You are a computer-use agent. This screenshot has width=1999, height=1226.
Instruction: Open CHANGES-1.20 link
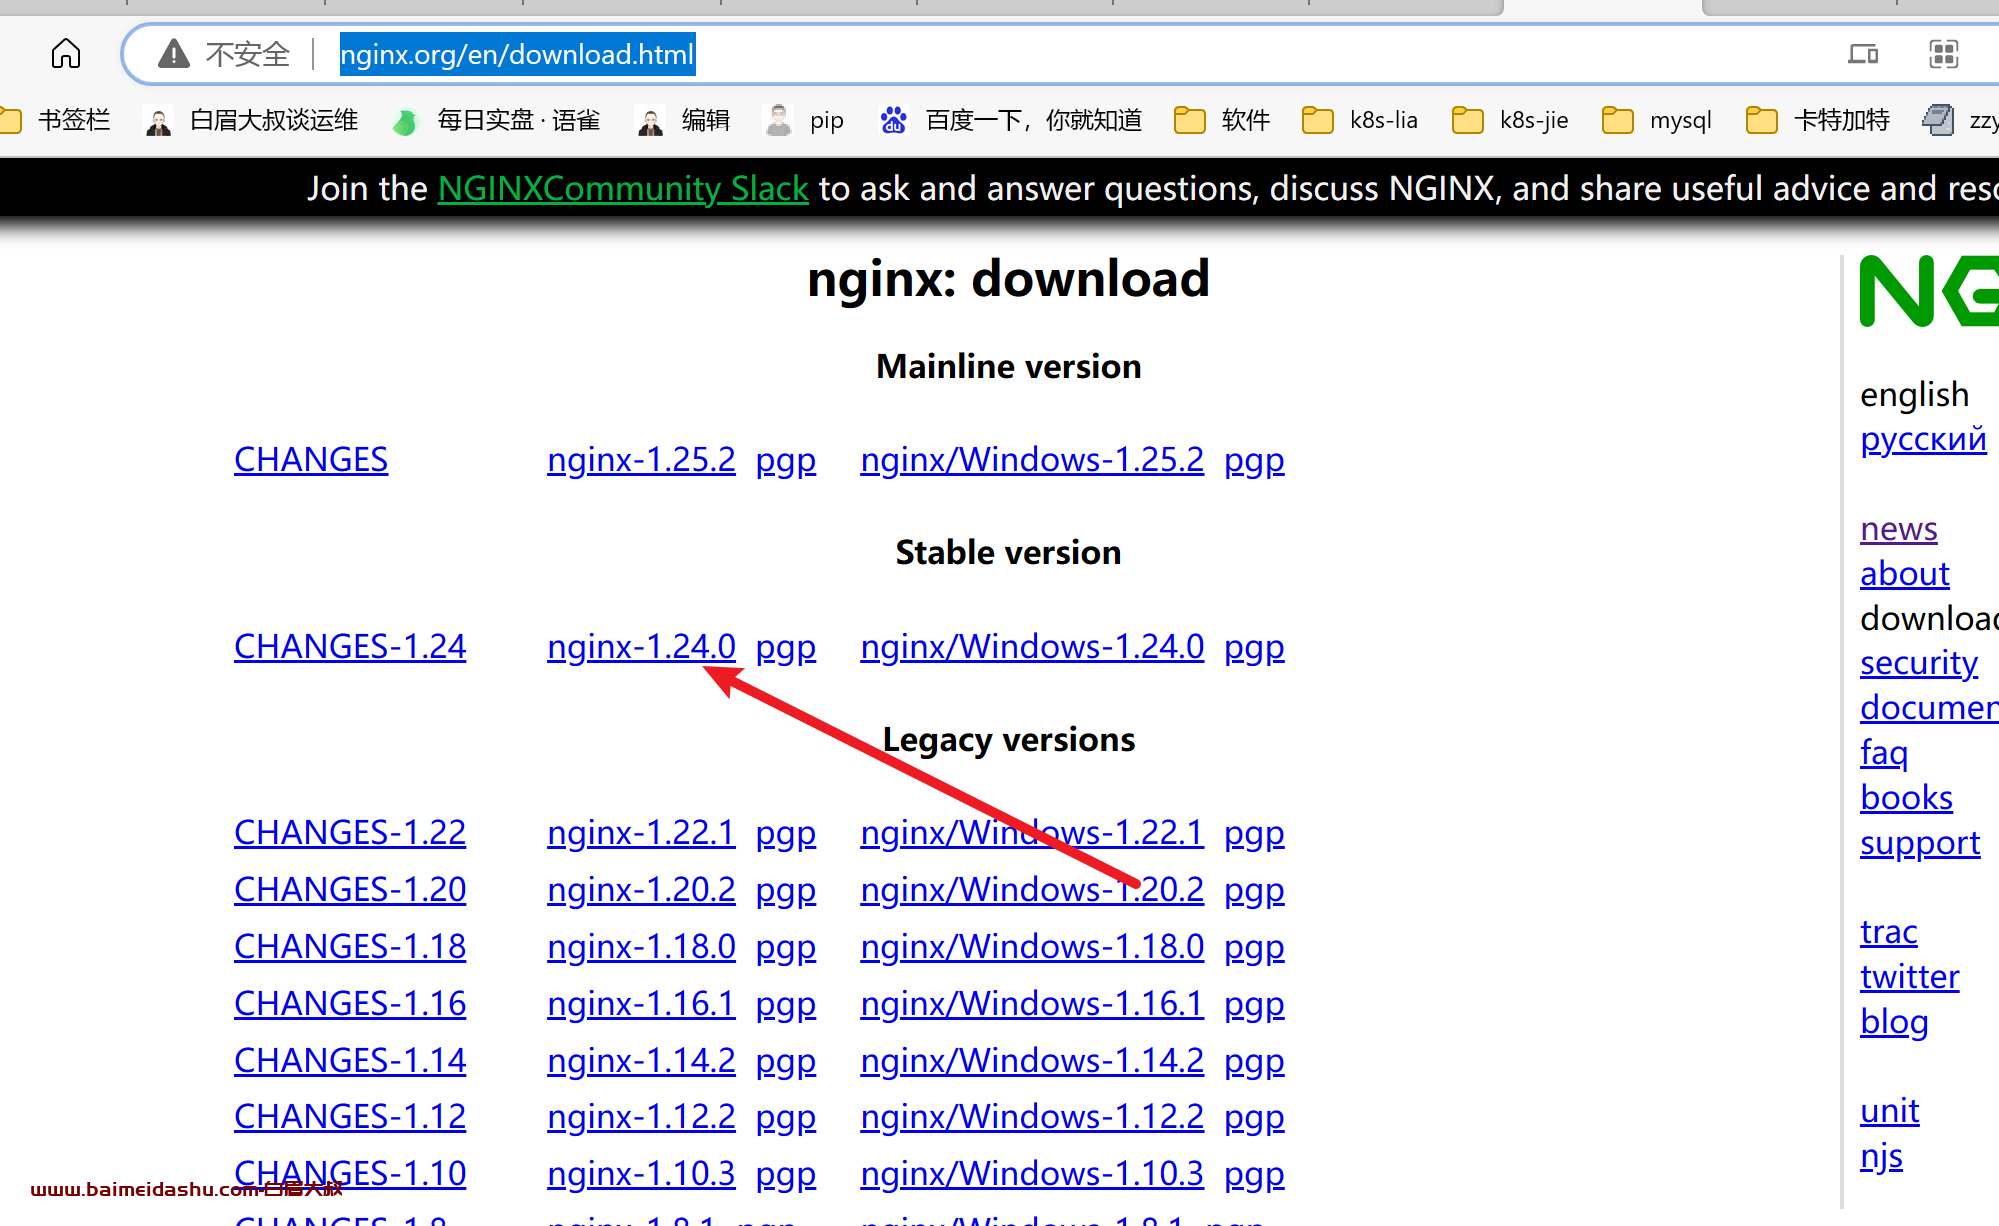(x=350, y=889)
